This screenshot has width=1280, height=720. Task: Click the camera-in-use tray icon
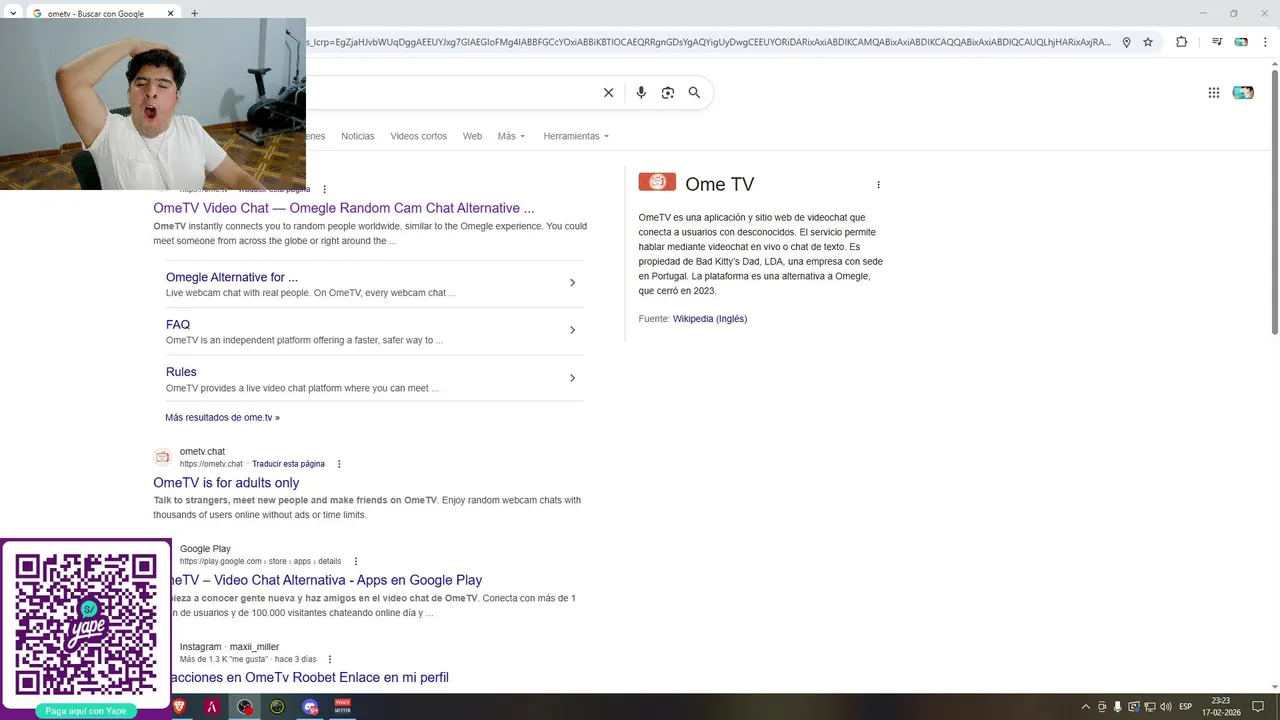pos(1102,707)
